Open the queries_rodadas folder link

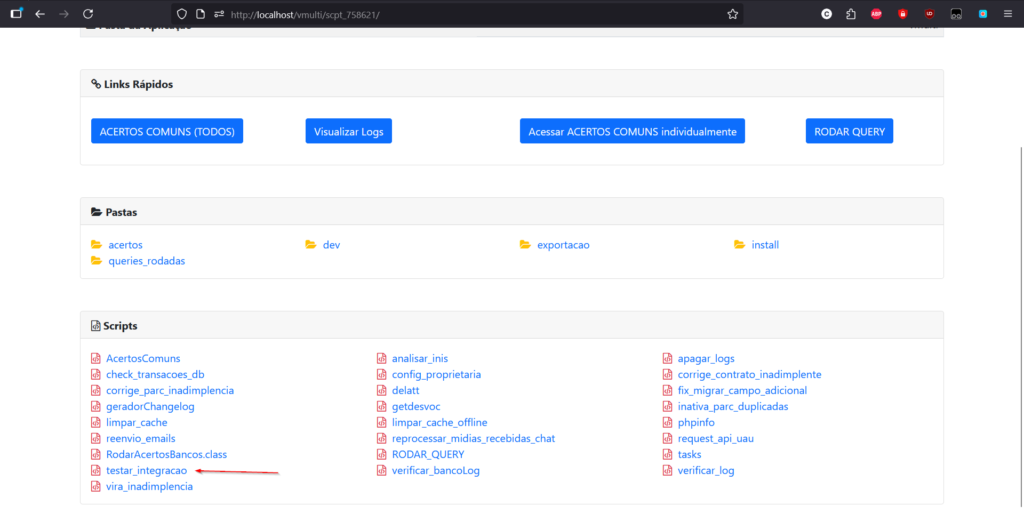pyautogui.click(x=146, y=261)
